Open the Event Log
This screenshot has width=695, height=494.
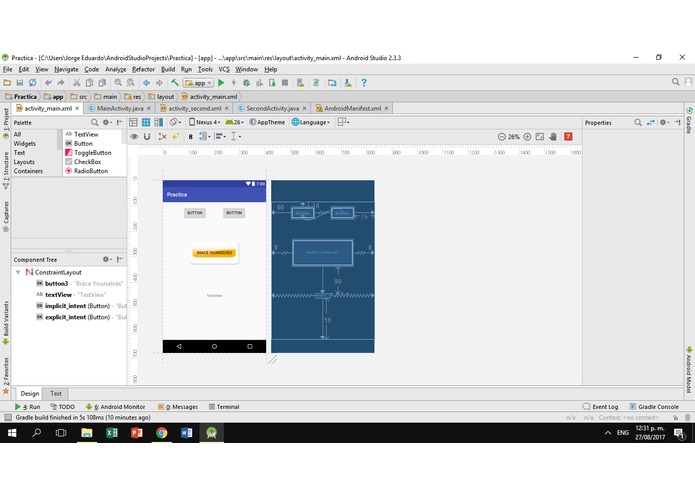tap(600, 407)
